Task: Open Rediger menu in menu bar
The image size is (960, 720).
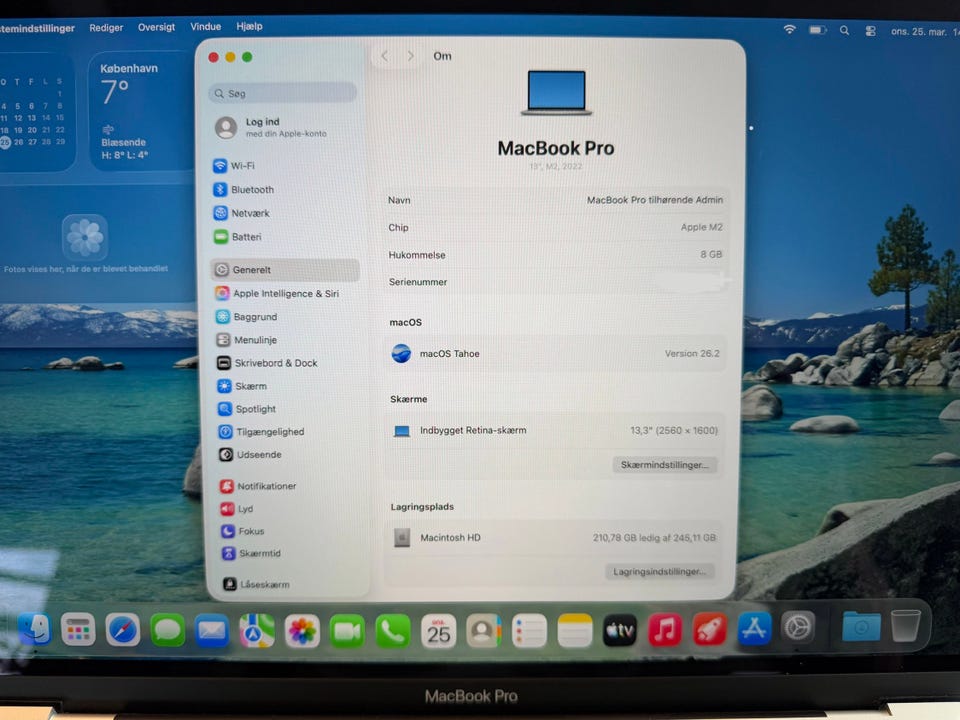Action: tap(106, 28)
